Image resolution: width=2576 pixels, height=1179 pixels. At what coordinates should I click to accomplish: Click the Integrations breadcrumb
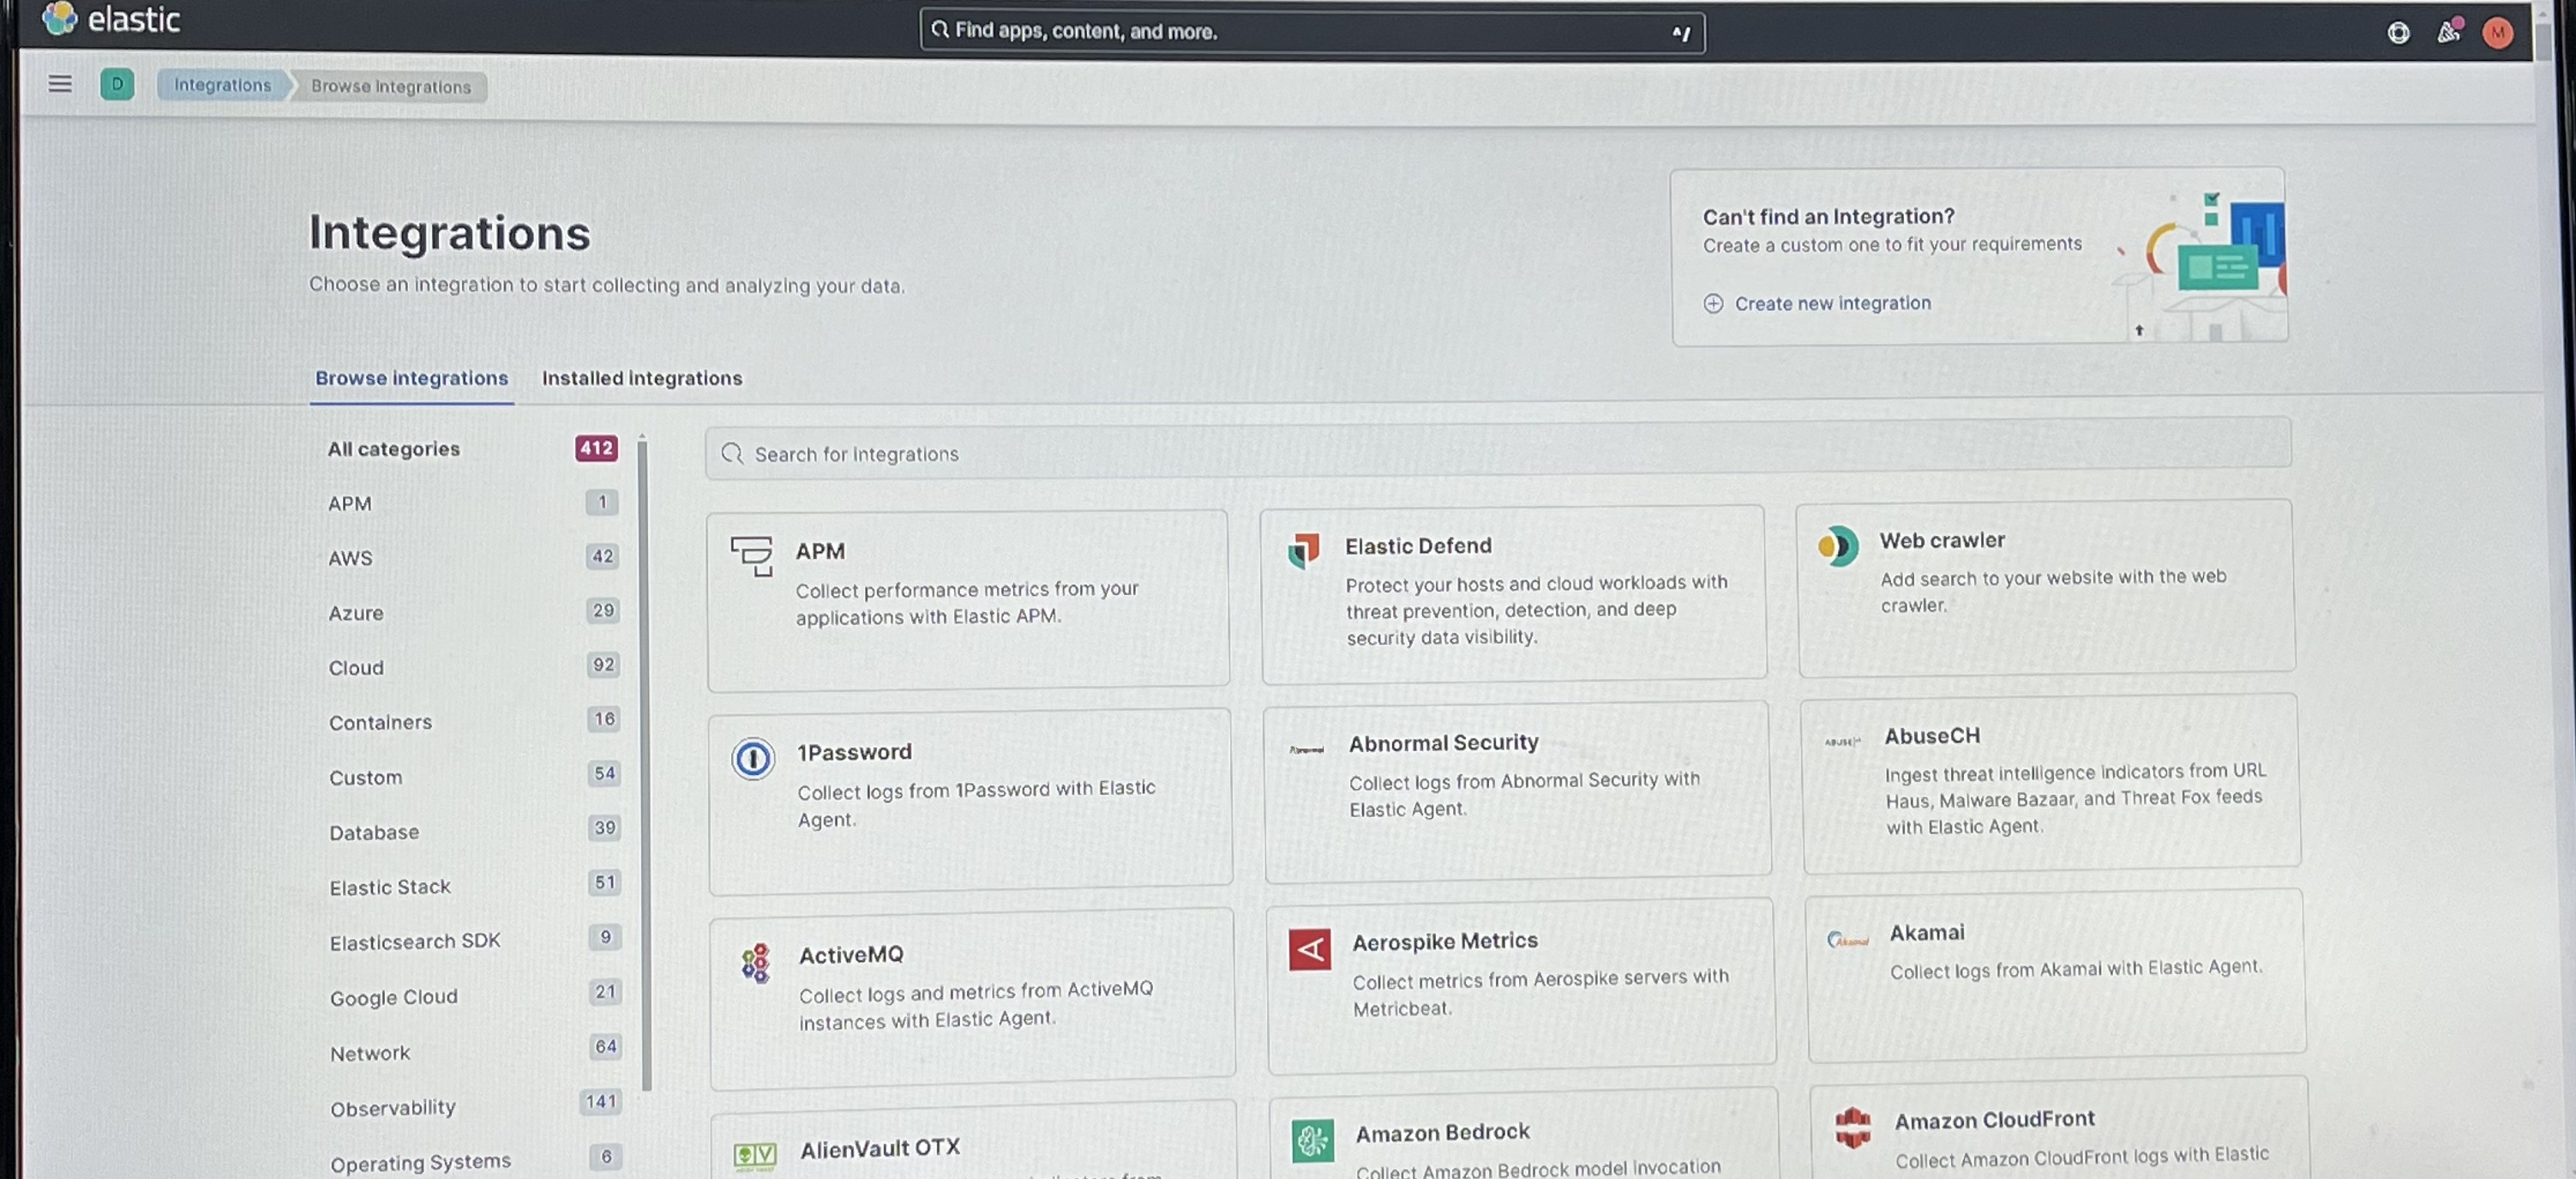[x=222, y=85]
